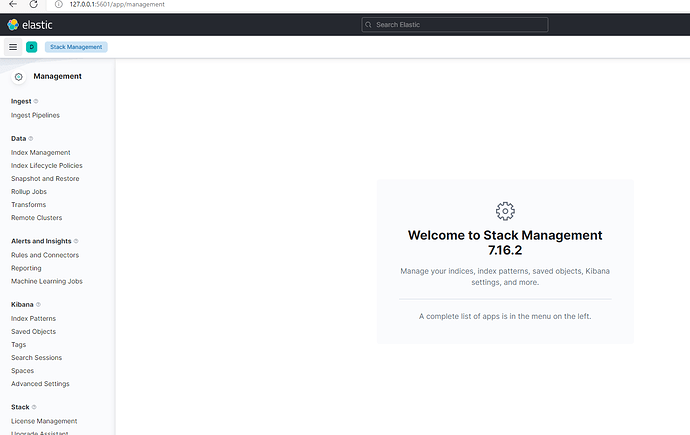Focus the Search Elastic field
Viewport: 690px width, 435px height.
point(455,25)
